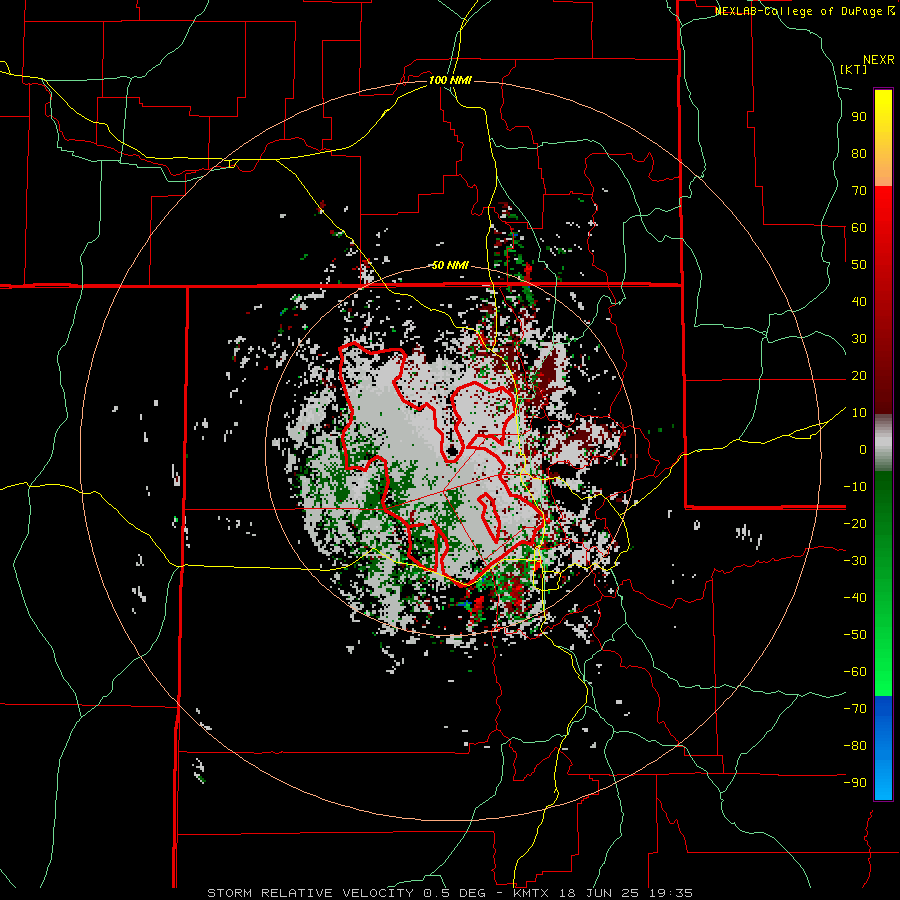Click the "-40" scale value
The width and height of the screenshot is (900, 900).
855,598
